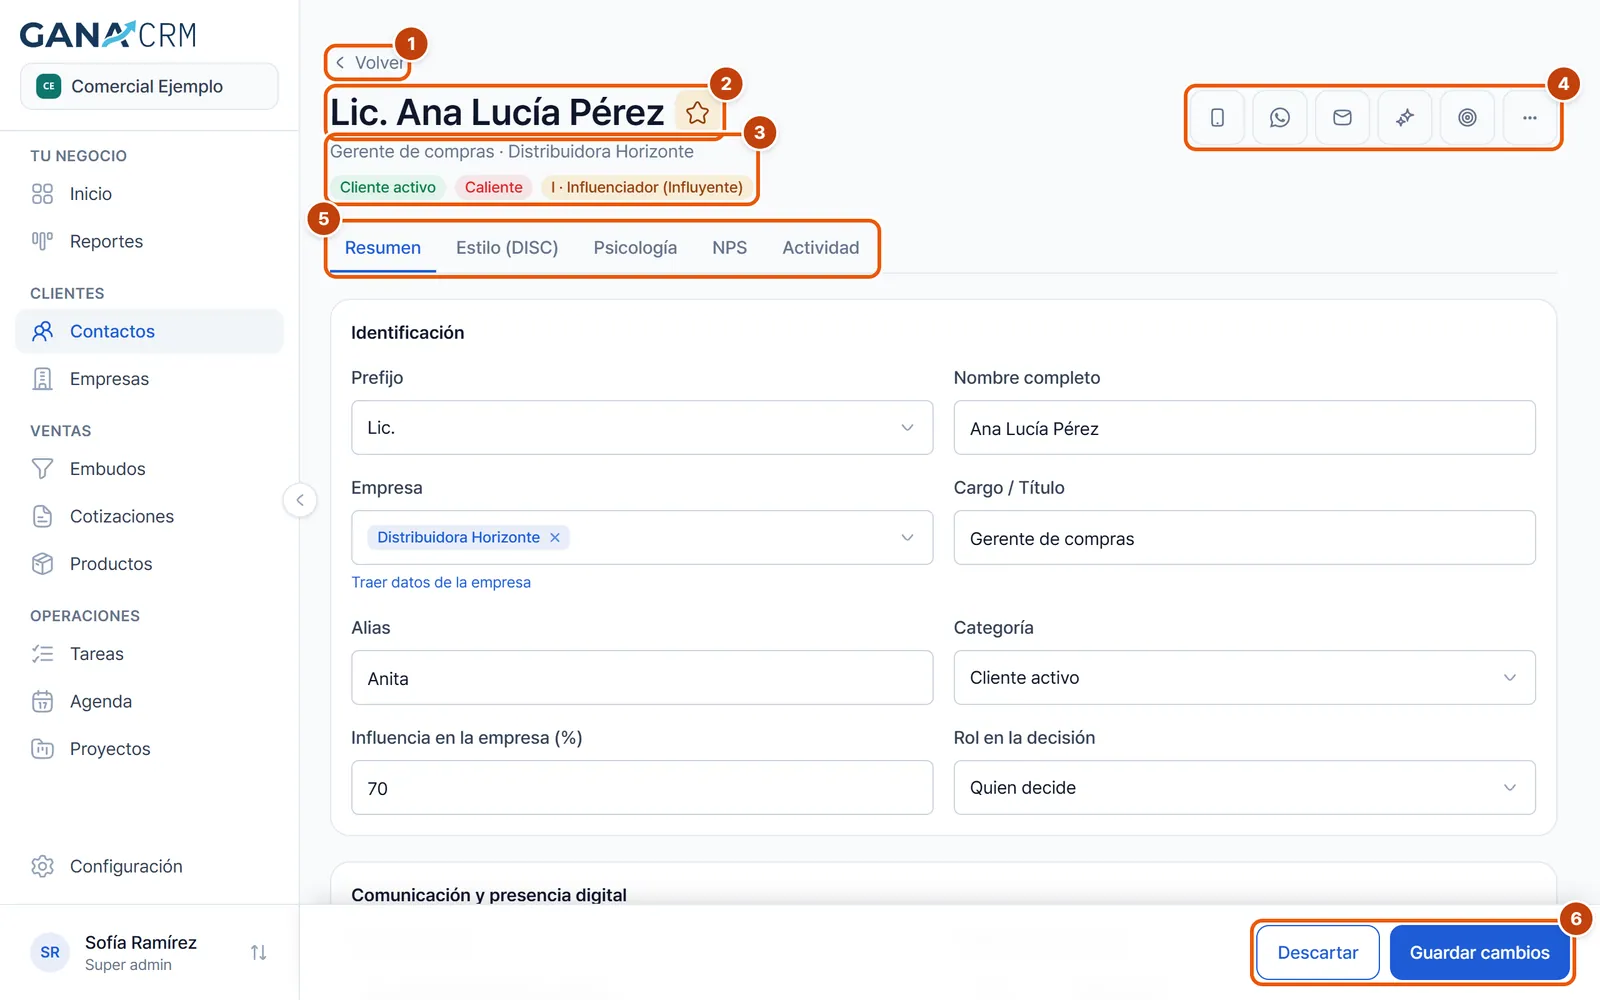1600x1000 pixels.
Task: Go to Productos
Action: (x=150, y=564)
